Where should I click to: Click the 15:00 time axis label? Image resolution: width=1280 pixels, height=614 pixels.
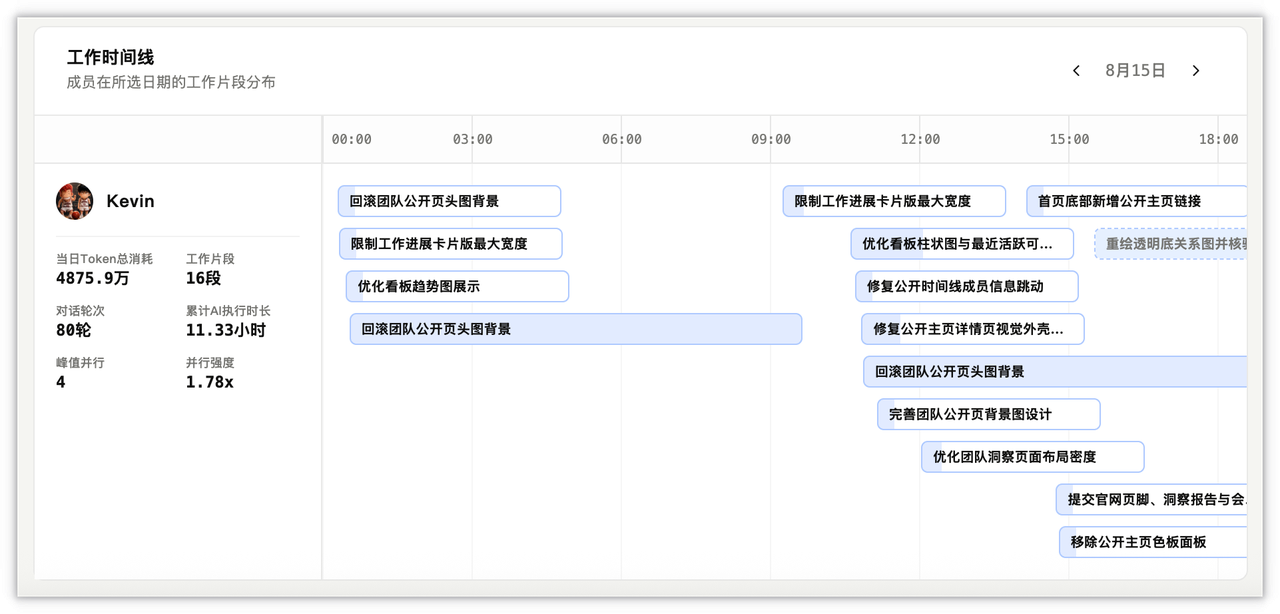coord(1070,139)
